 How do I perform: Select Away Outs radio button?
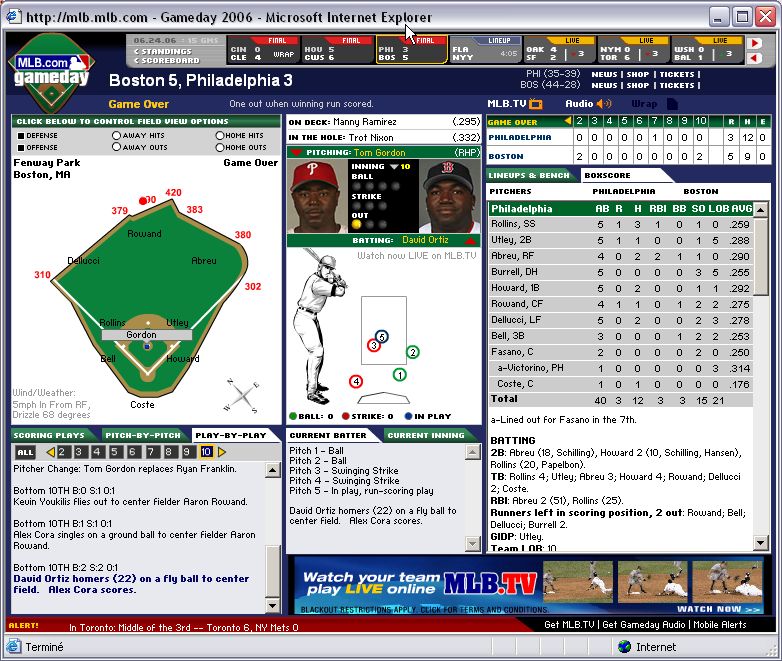click(116, 147)
